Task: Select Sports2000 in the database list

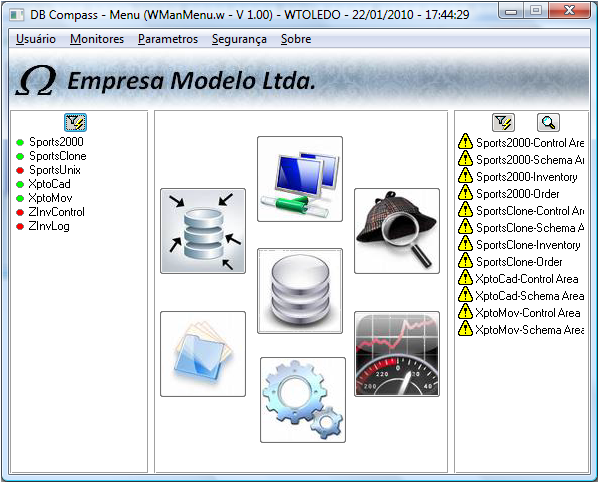Action: (56, 142)
